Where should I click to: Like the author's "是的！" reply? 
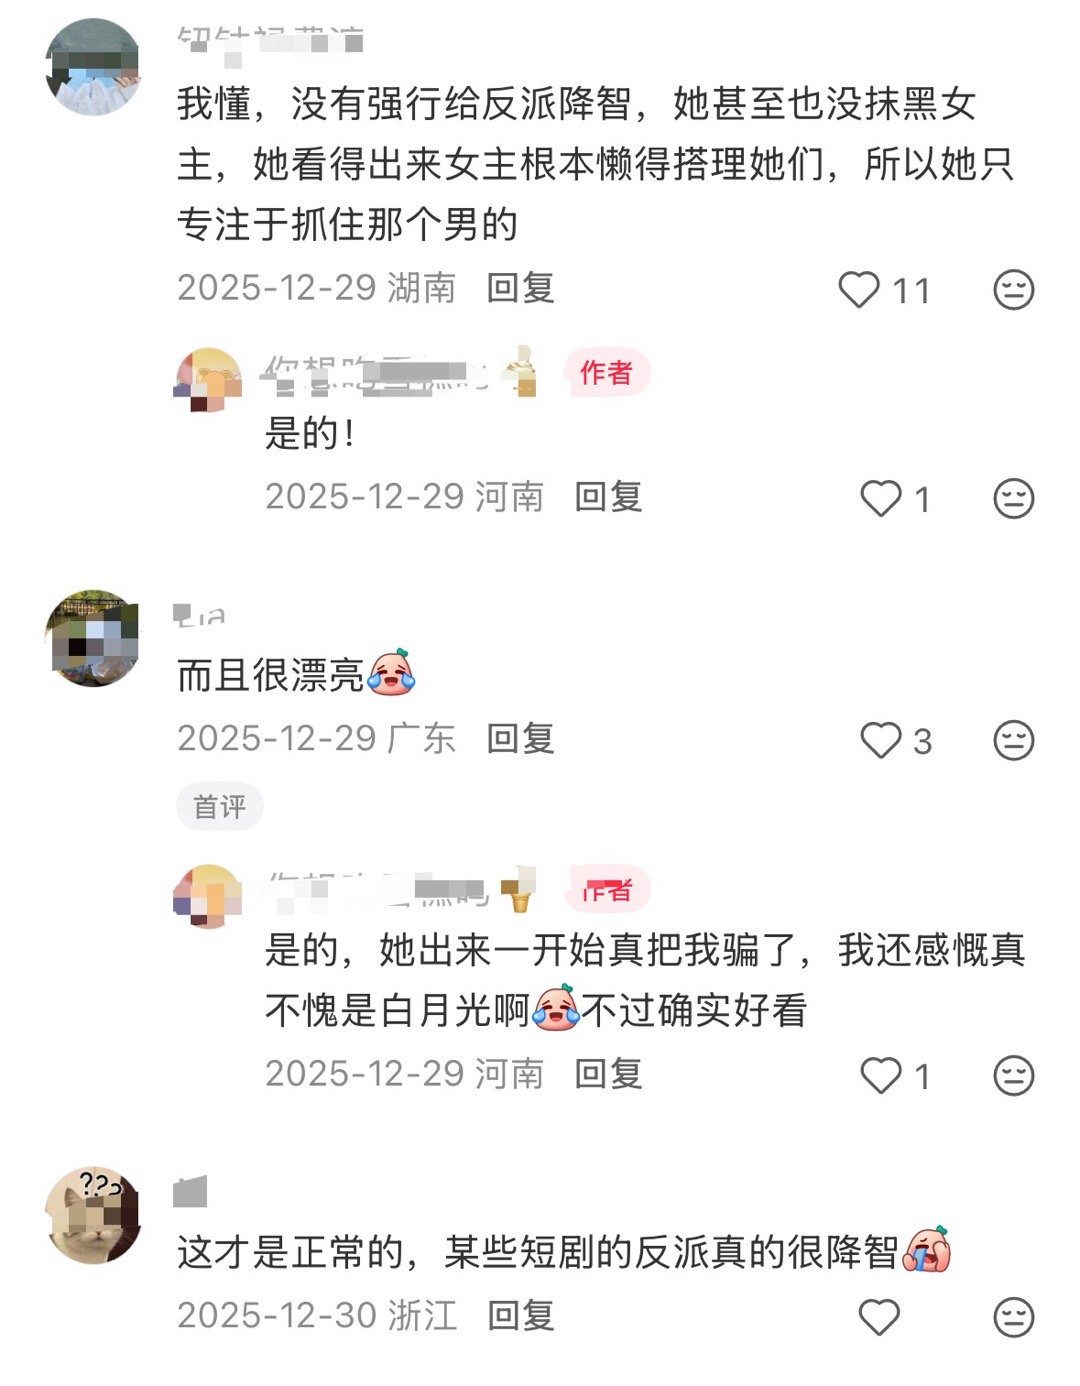pos(881,498)
